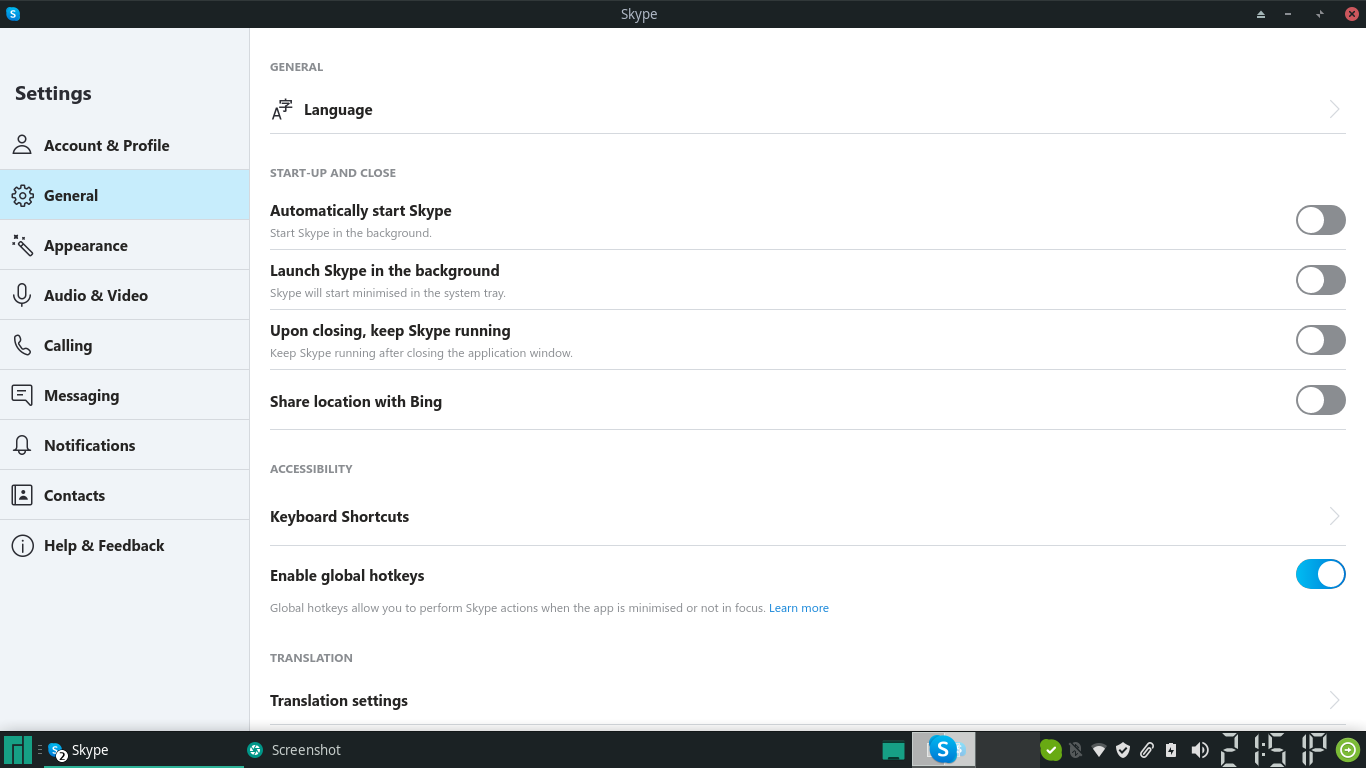
Task: Click the START-UP AND CLOSE section header
Action: coord(333,173)
